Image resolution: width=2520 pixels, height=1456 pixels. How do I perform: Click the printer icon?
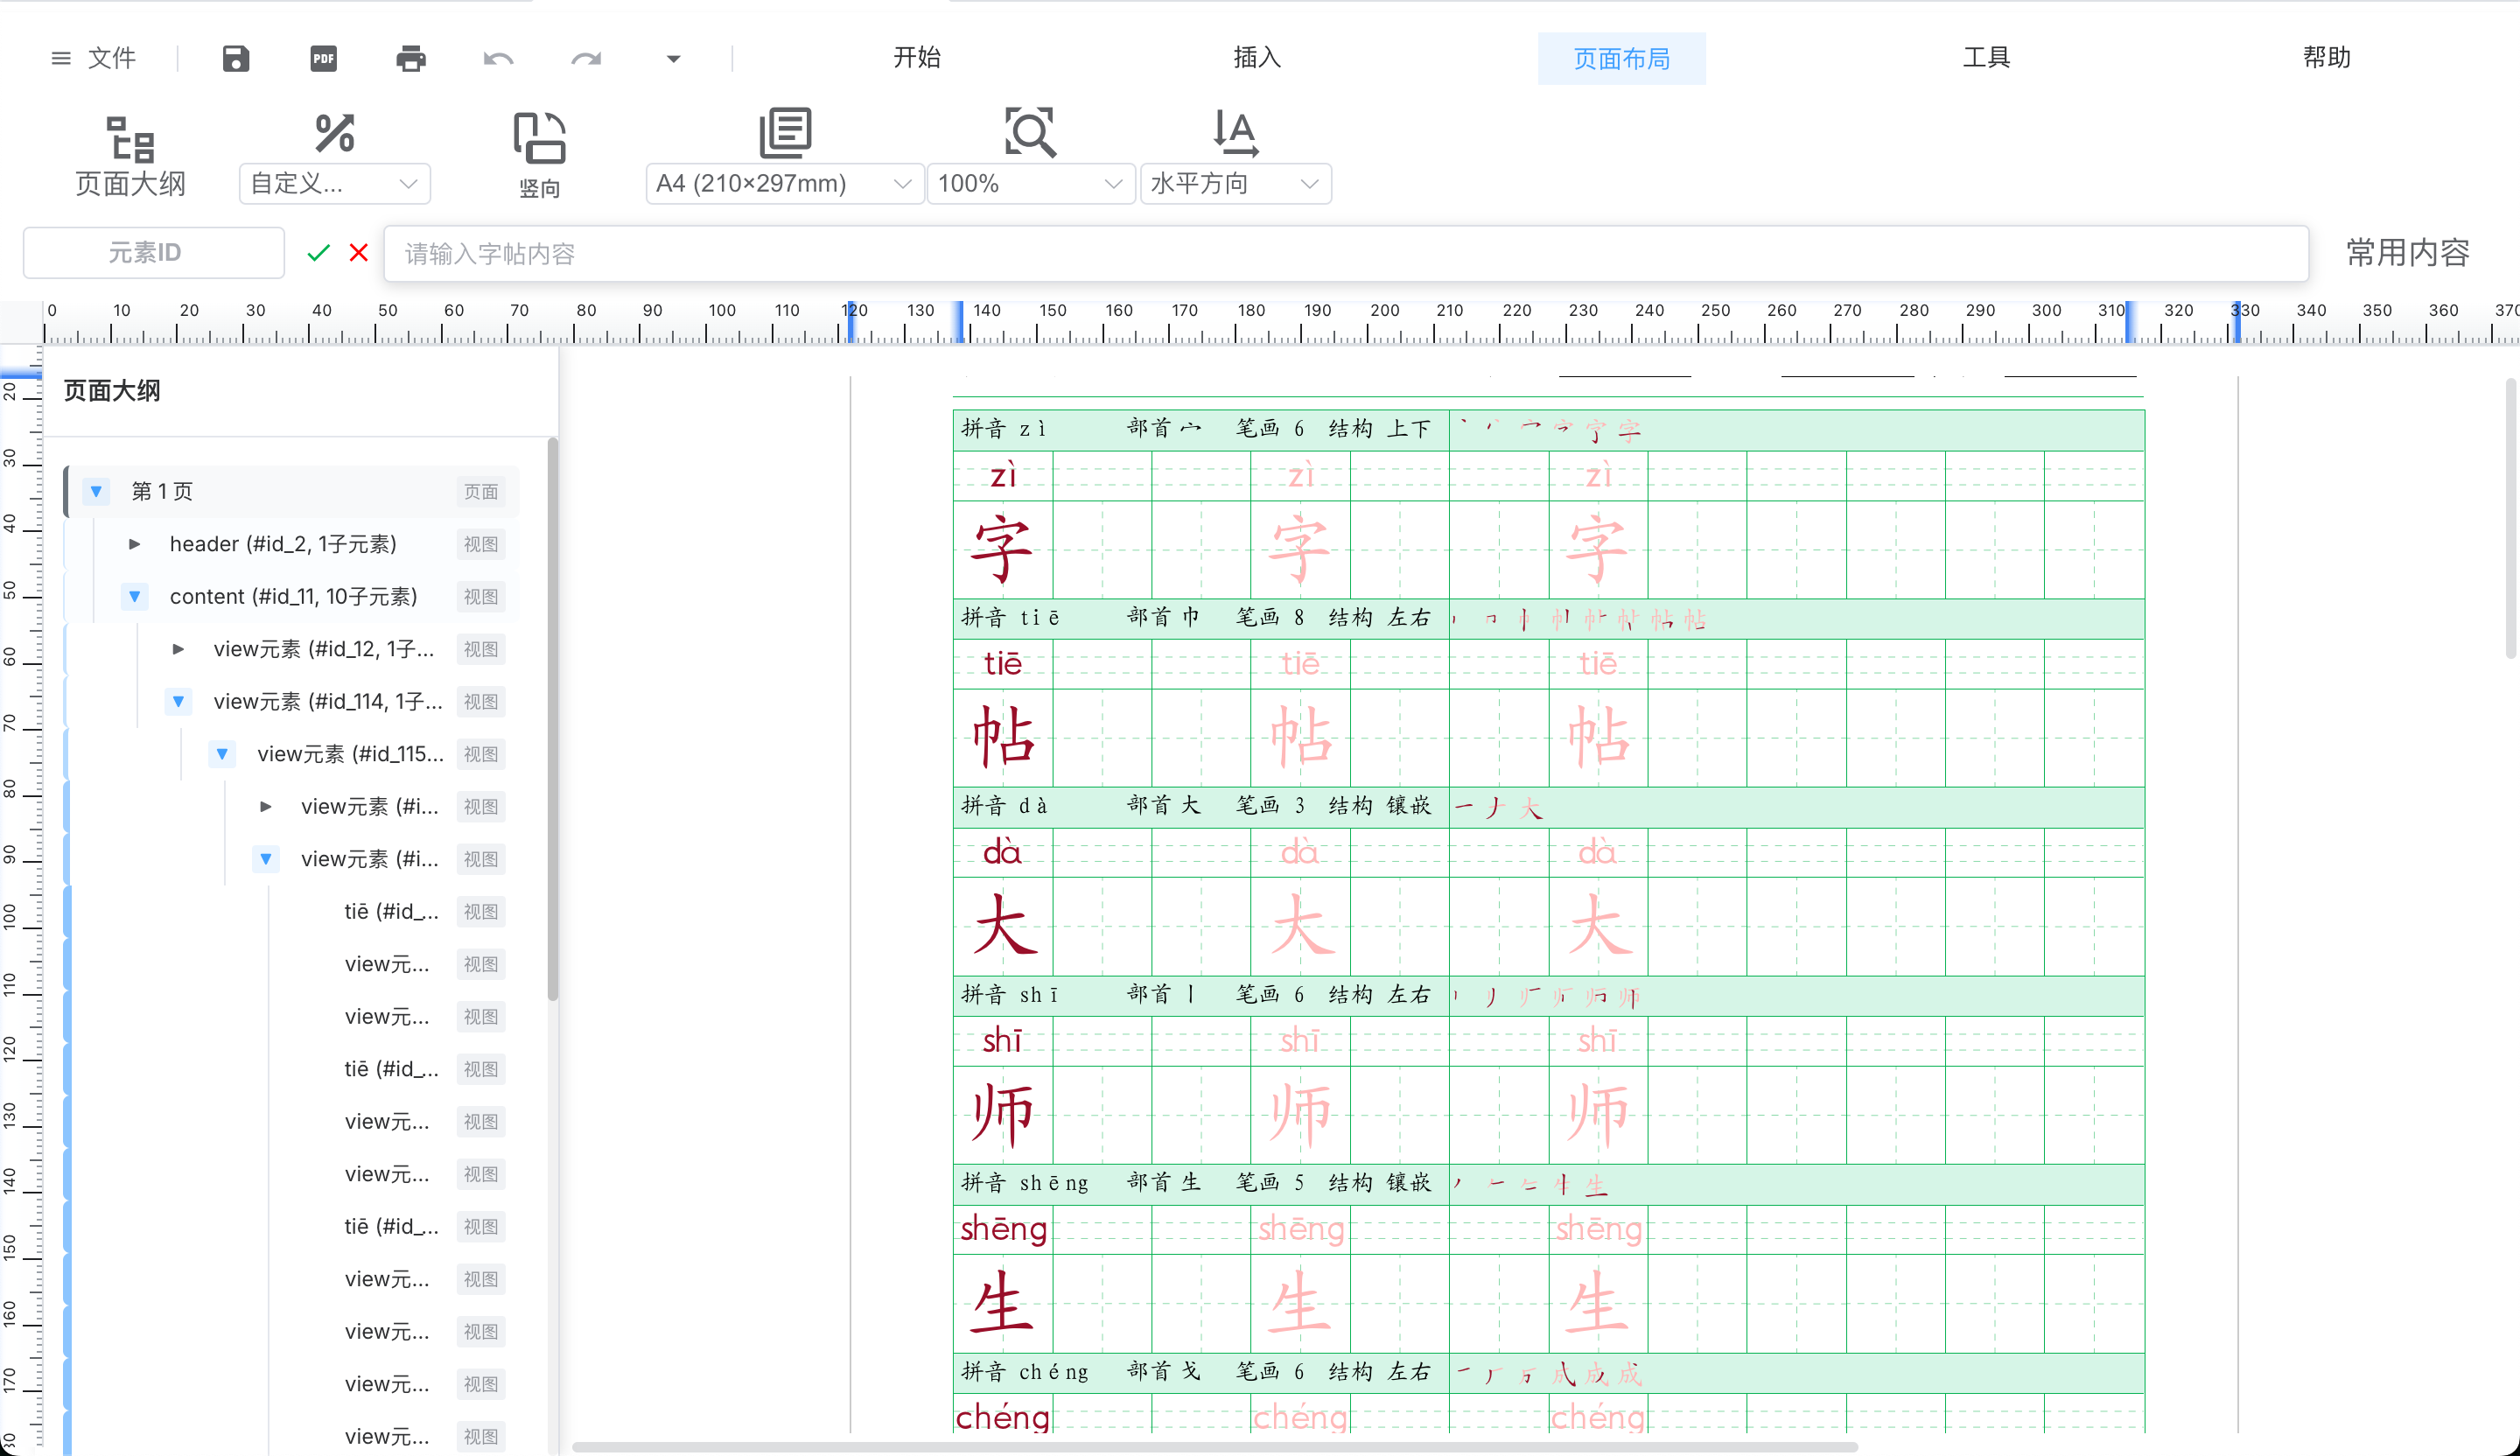[x=411, y=59]
